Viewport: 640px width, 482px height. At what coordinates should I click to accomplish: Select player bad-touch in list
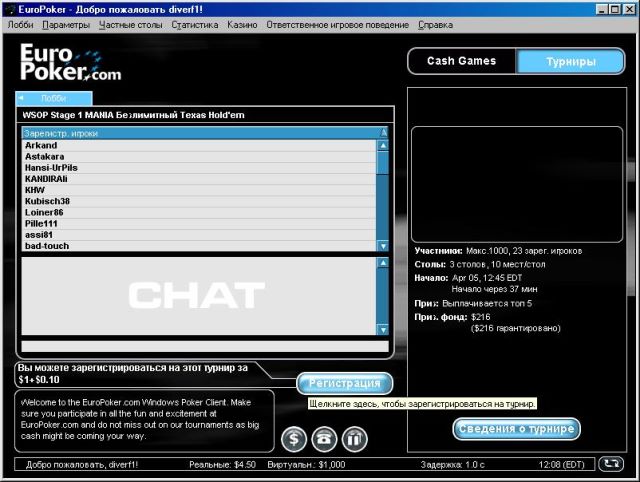point(199,246)
